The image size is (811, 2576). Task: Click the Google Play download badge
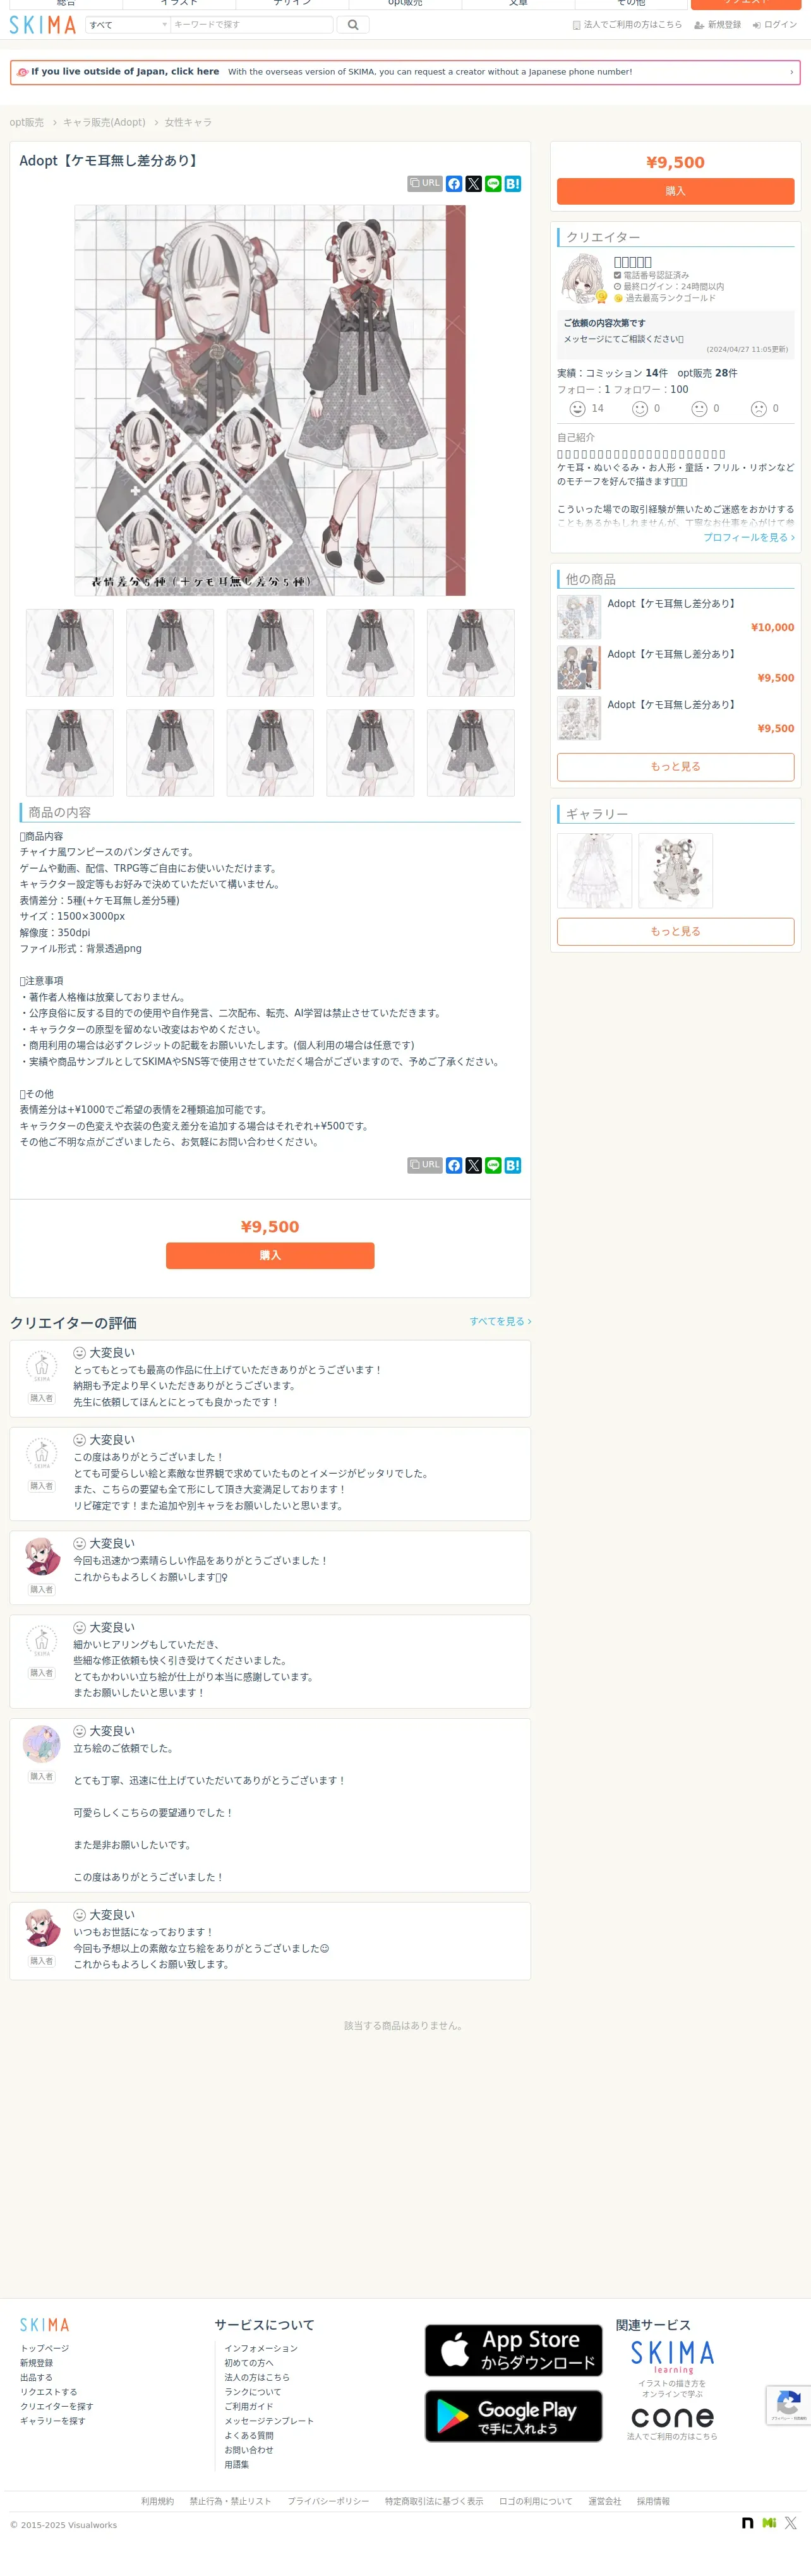coord(513,2416)
